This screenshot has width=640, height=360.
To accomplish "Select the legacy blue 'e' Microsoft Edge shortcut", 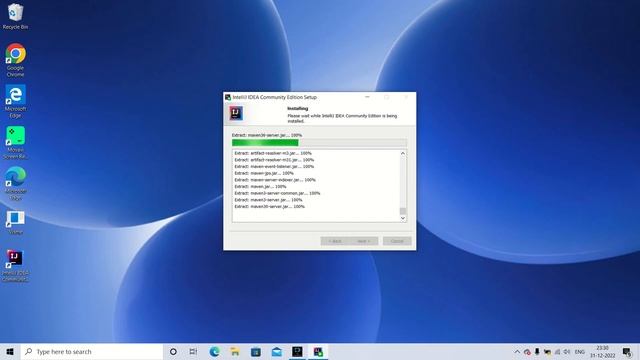I will [16, 101].
